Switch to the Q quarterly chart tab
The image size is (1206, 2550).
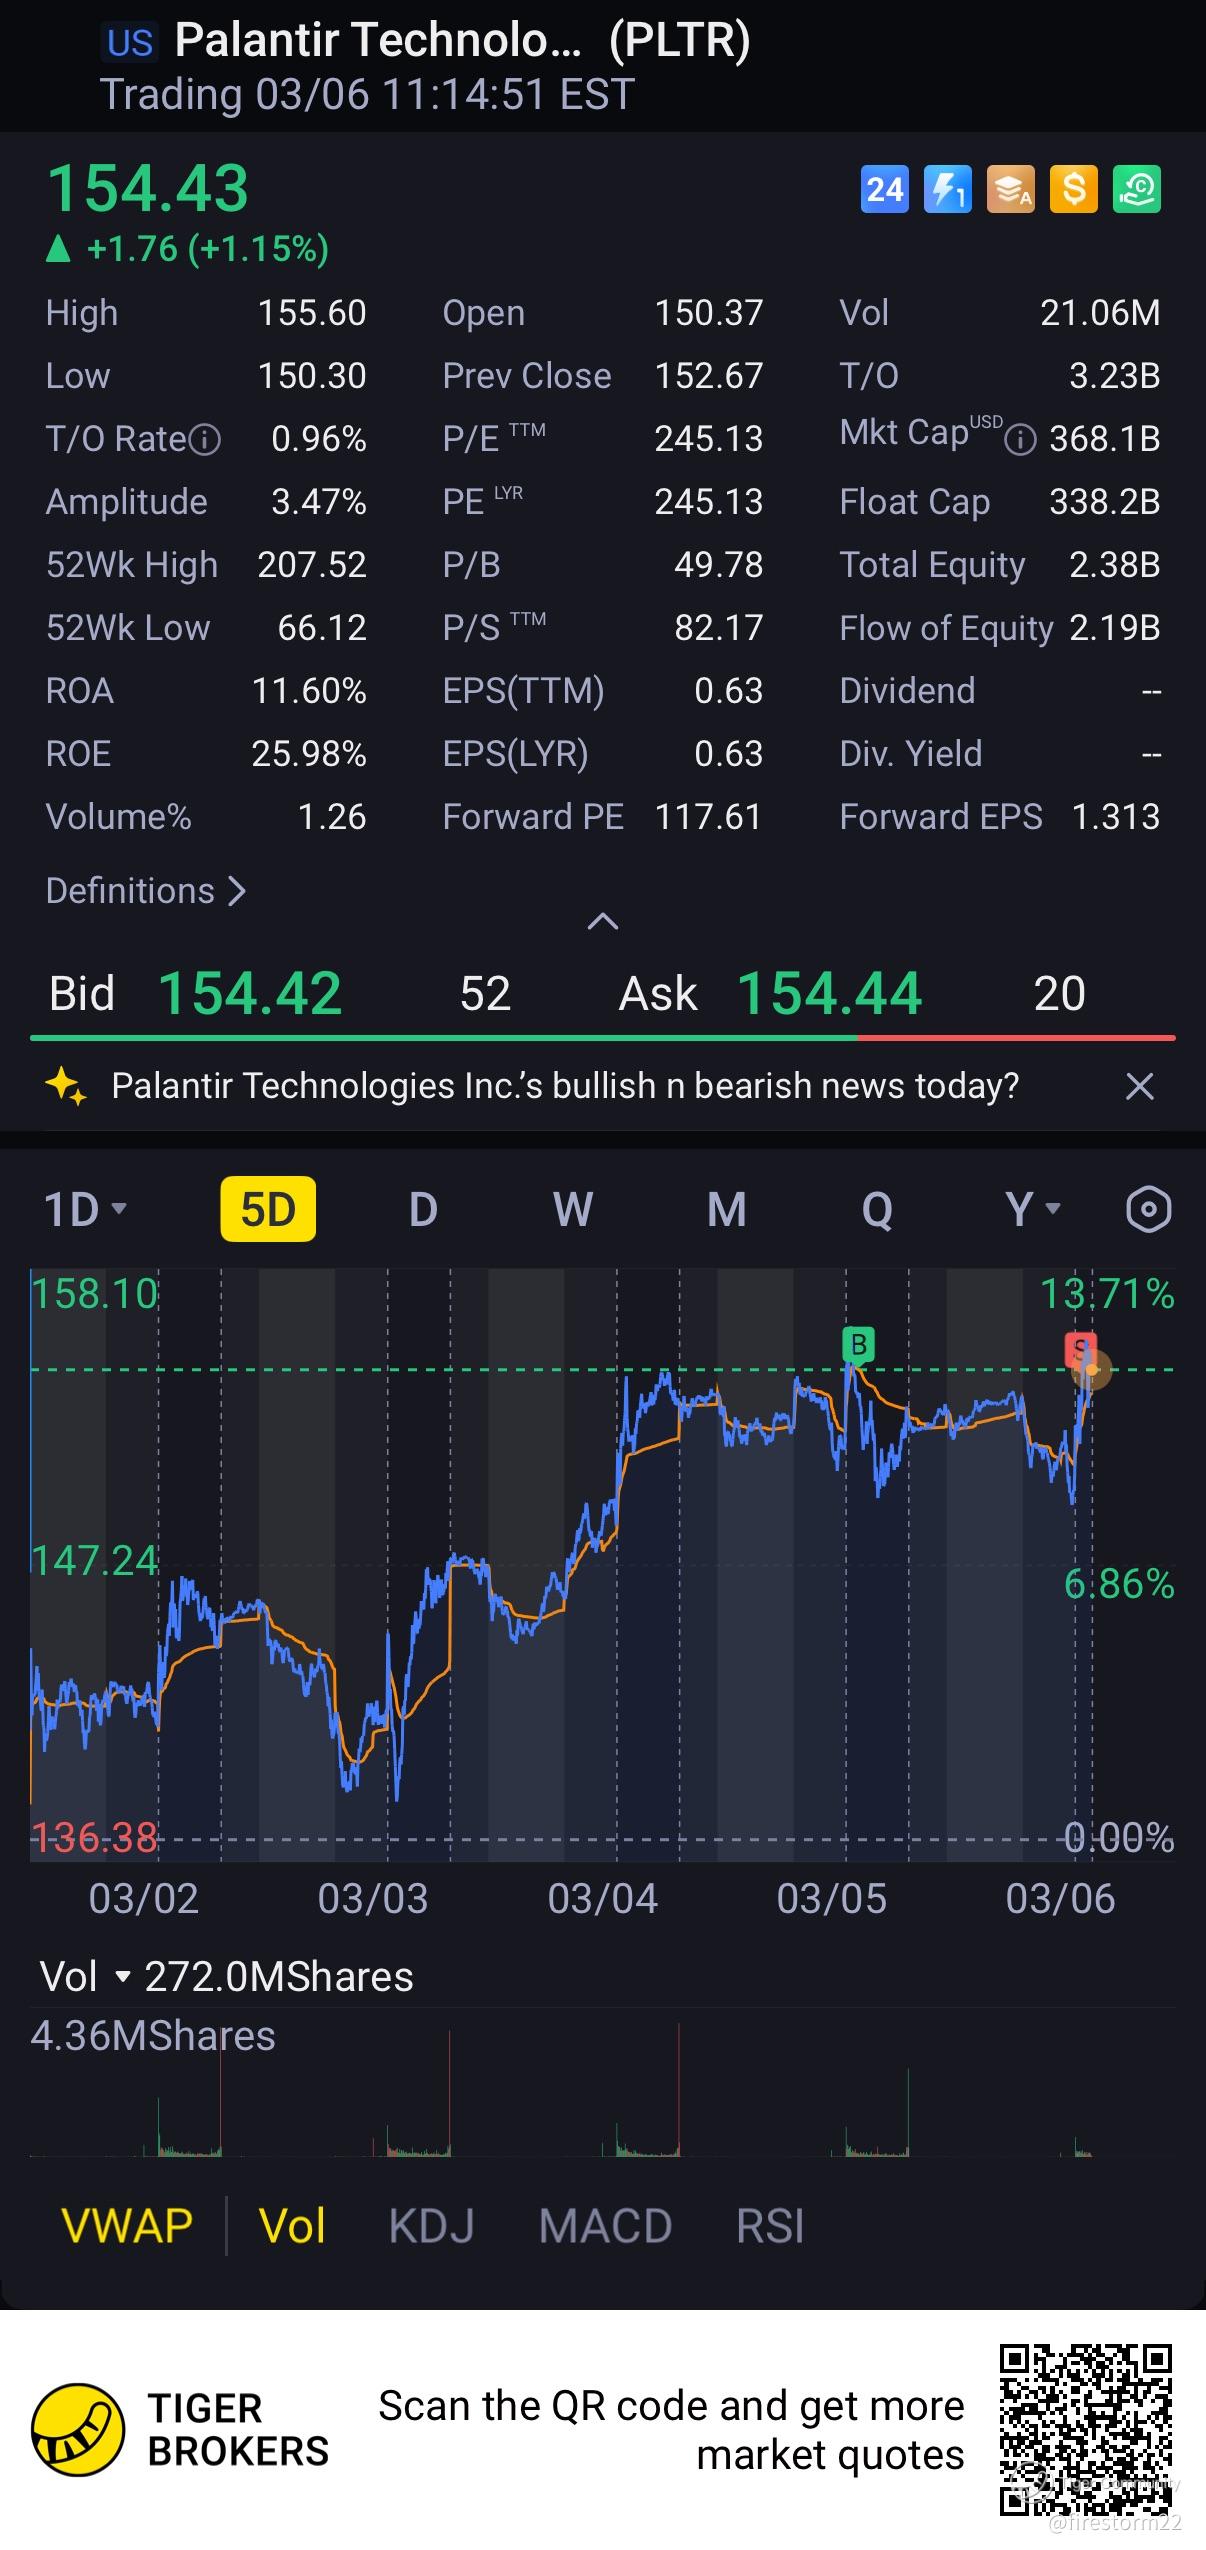click(x=877, y=1209)
